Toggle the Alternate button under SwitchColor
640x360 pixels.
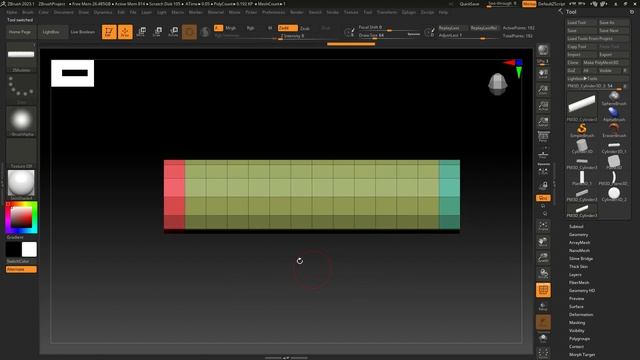coord(21,269)
